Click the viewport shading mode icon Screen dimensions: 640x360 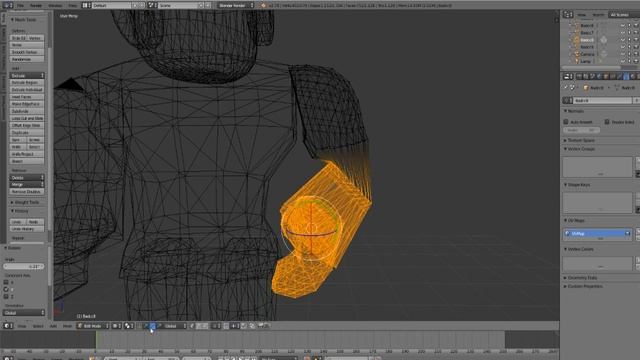tap(116, 326)
